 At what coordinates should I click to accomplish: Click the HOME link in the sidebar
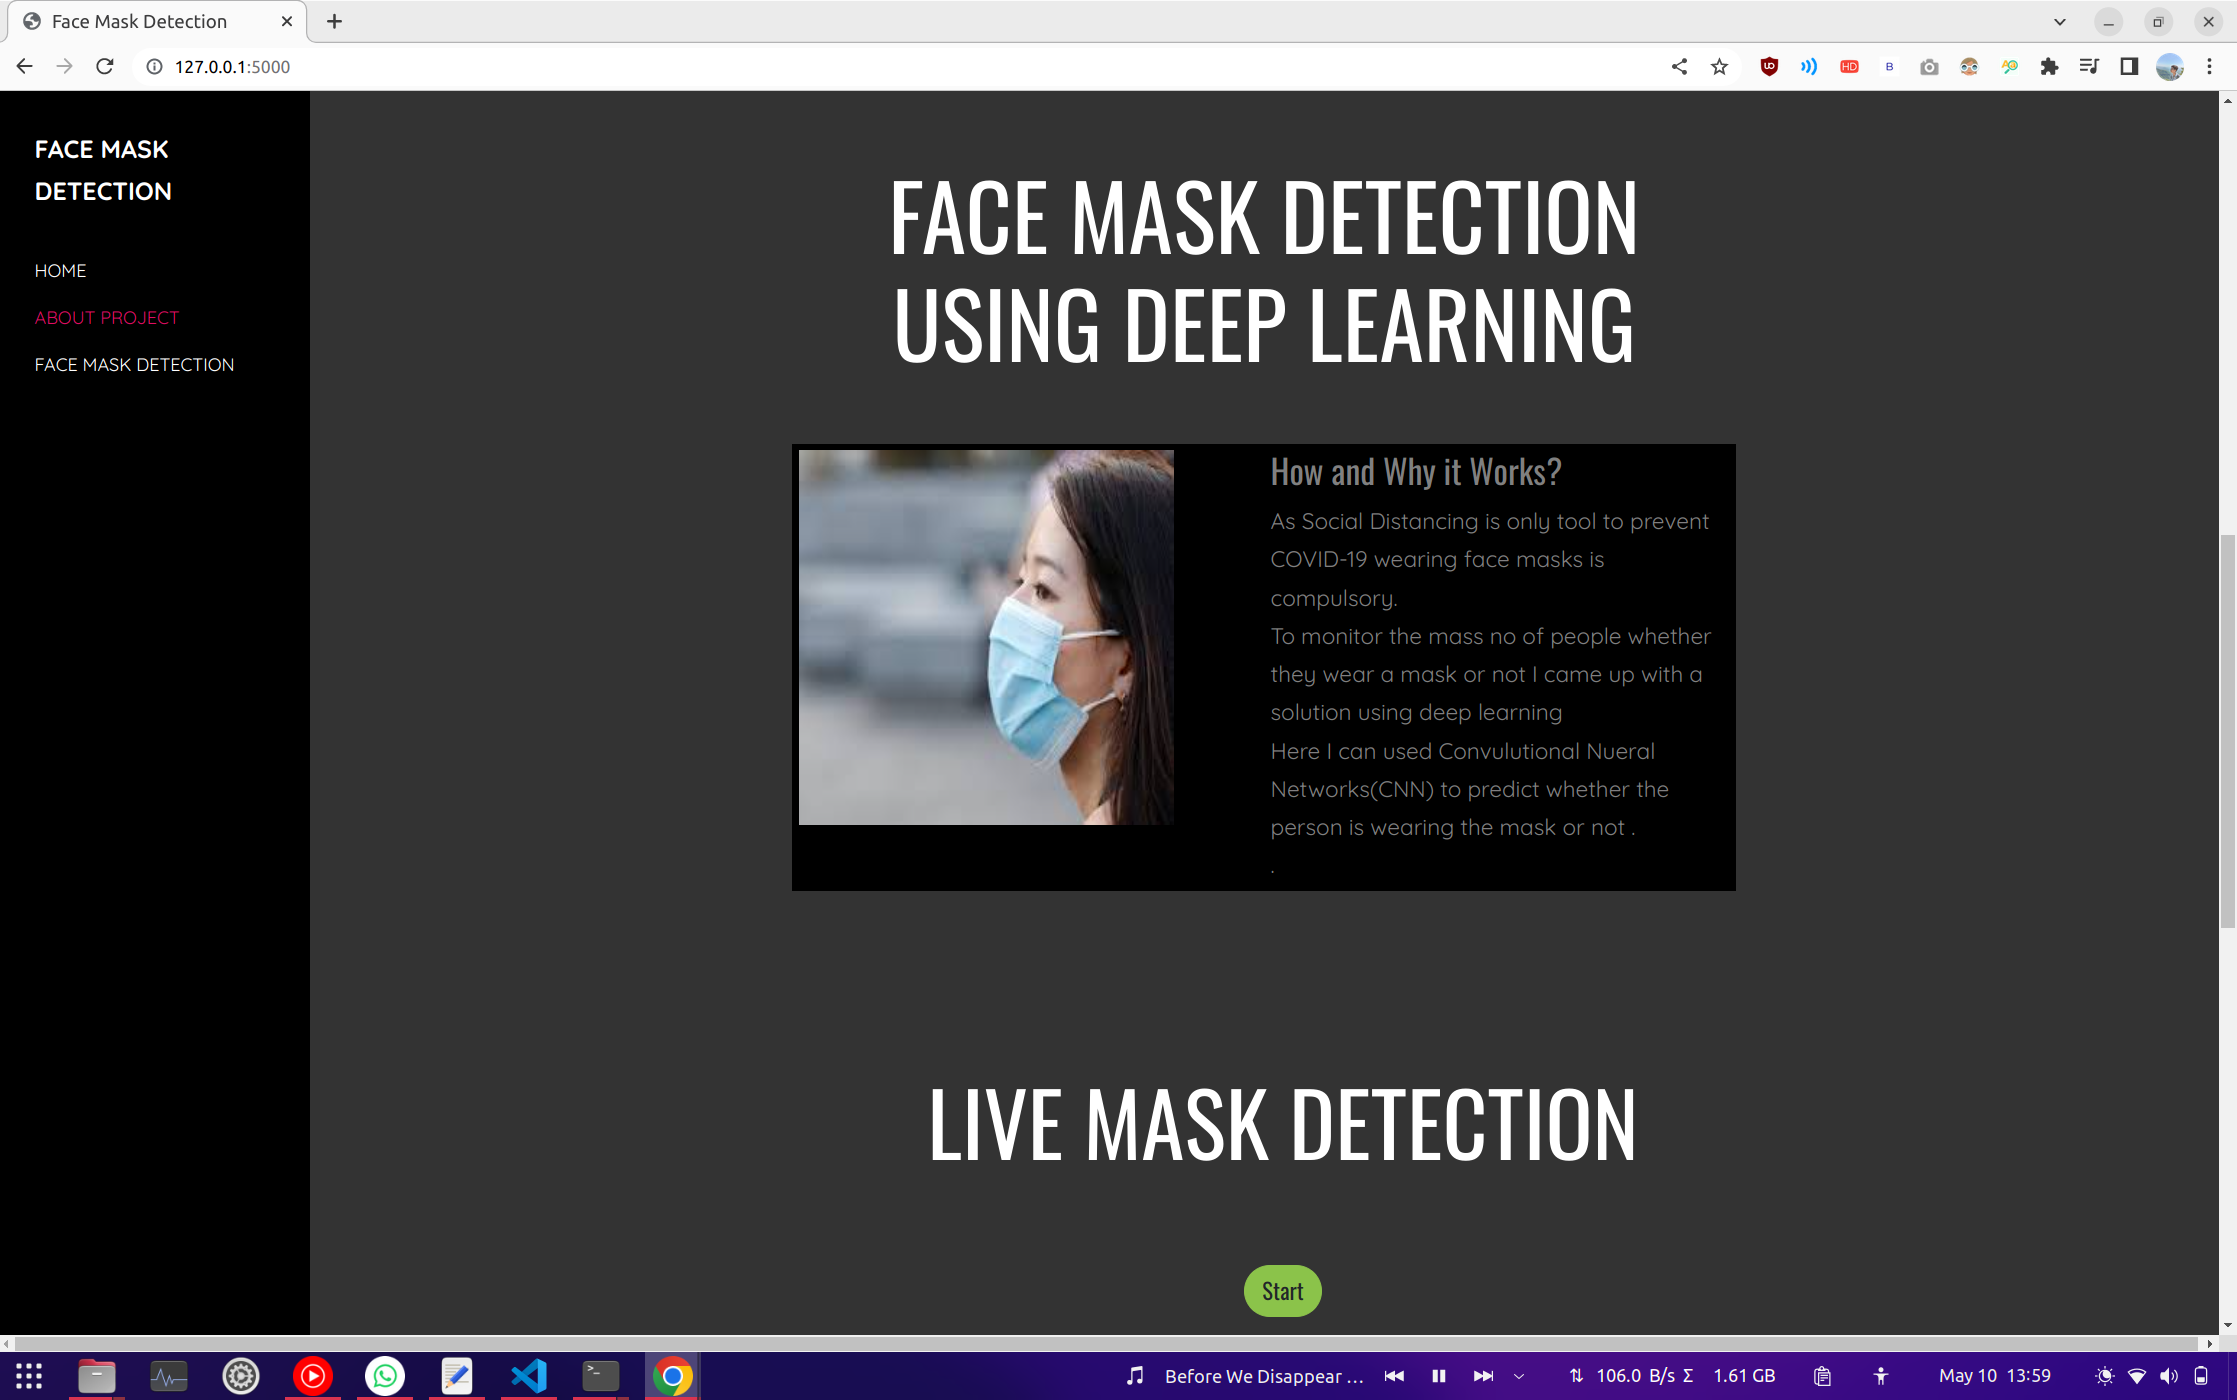point(60,270)
